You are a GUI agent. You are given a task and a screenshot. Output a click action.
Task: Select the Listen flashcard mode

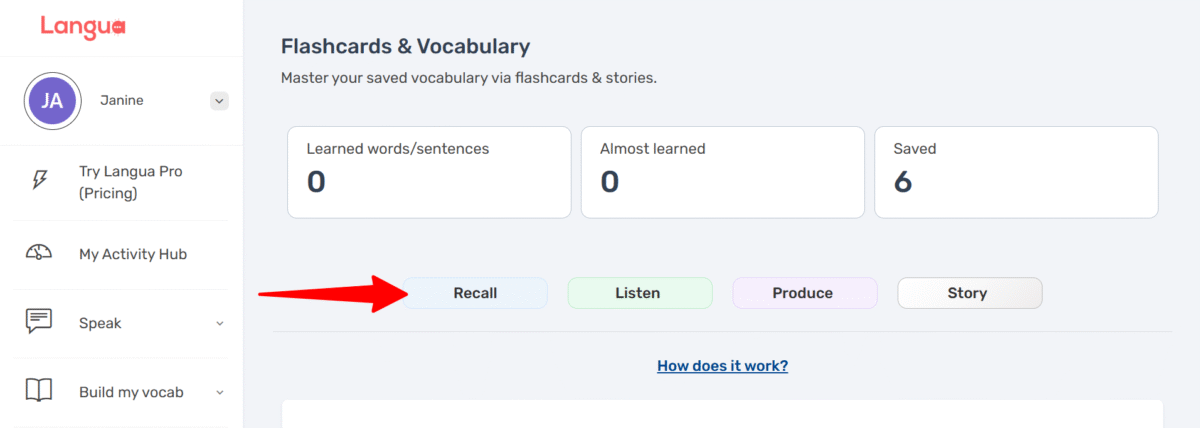coord(639,293)
